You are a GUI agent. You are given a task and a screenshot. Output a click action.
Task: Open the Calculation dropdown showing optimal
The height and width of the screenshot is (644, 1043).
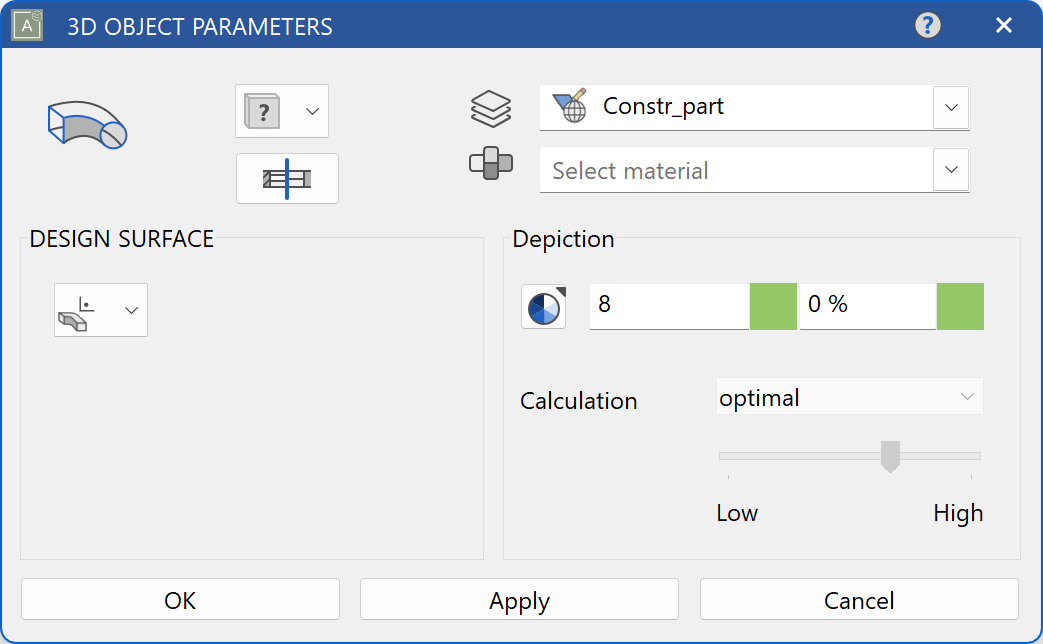tap(849, 397)
